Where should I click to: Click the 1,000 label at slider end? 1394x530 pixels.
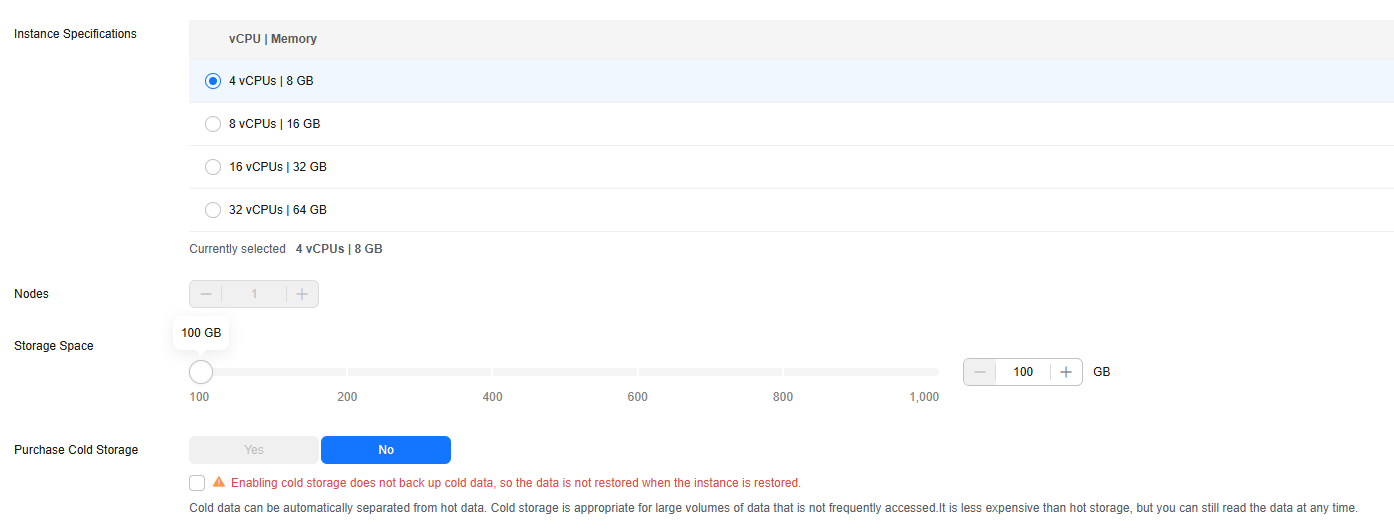[924, 397]
